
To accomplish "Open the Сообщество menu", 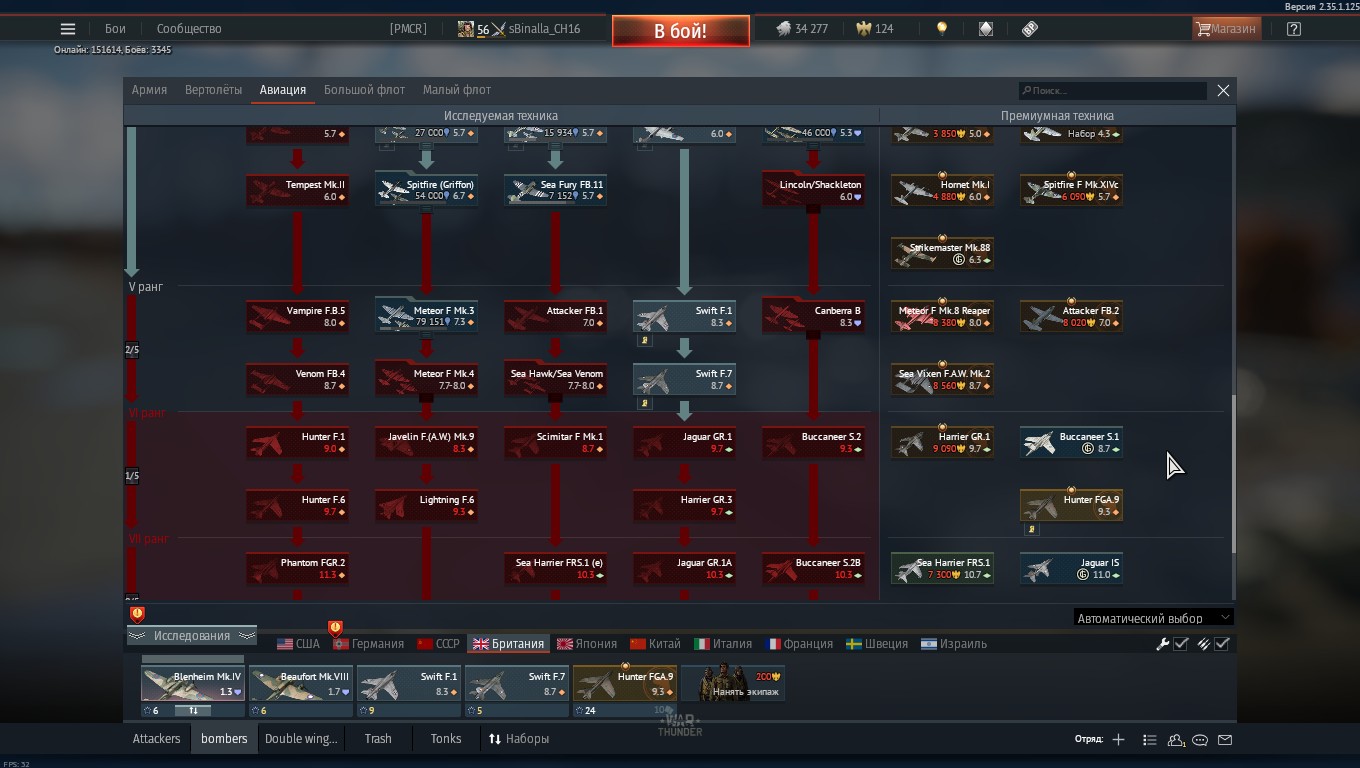I will point(189,29).
